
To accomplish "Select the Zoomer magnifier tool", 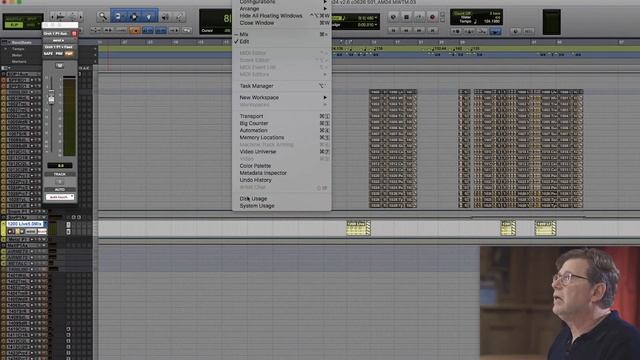I will [102, 17].
